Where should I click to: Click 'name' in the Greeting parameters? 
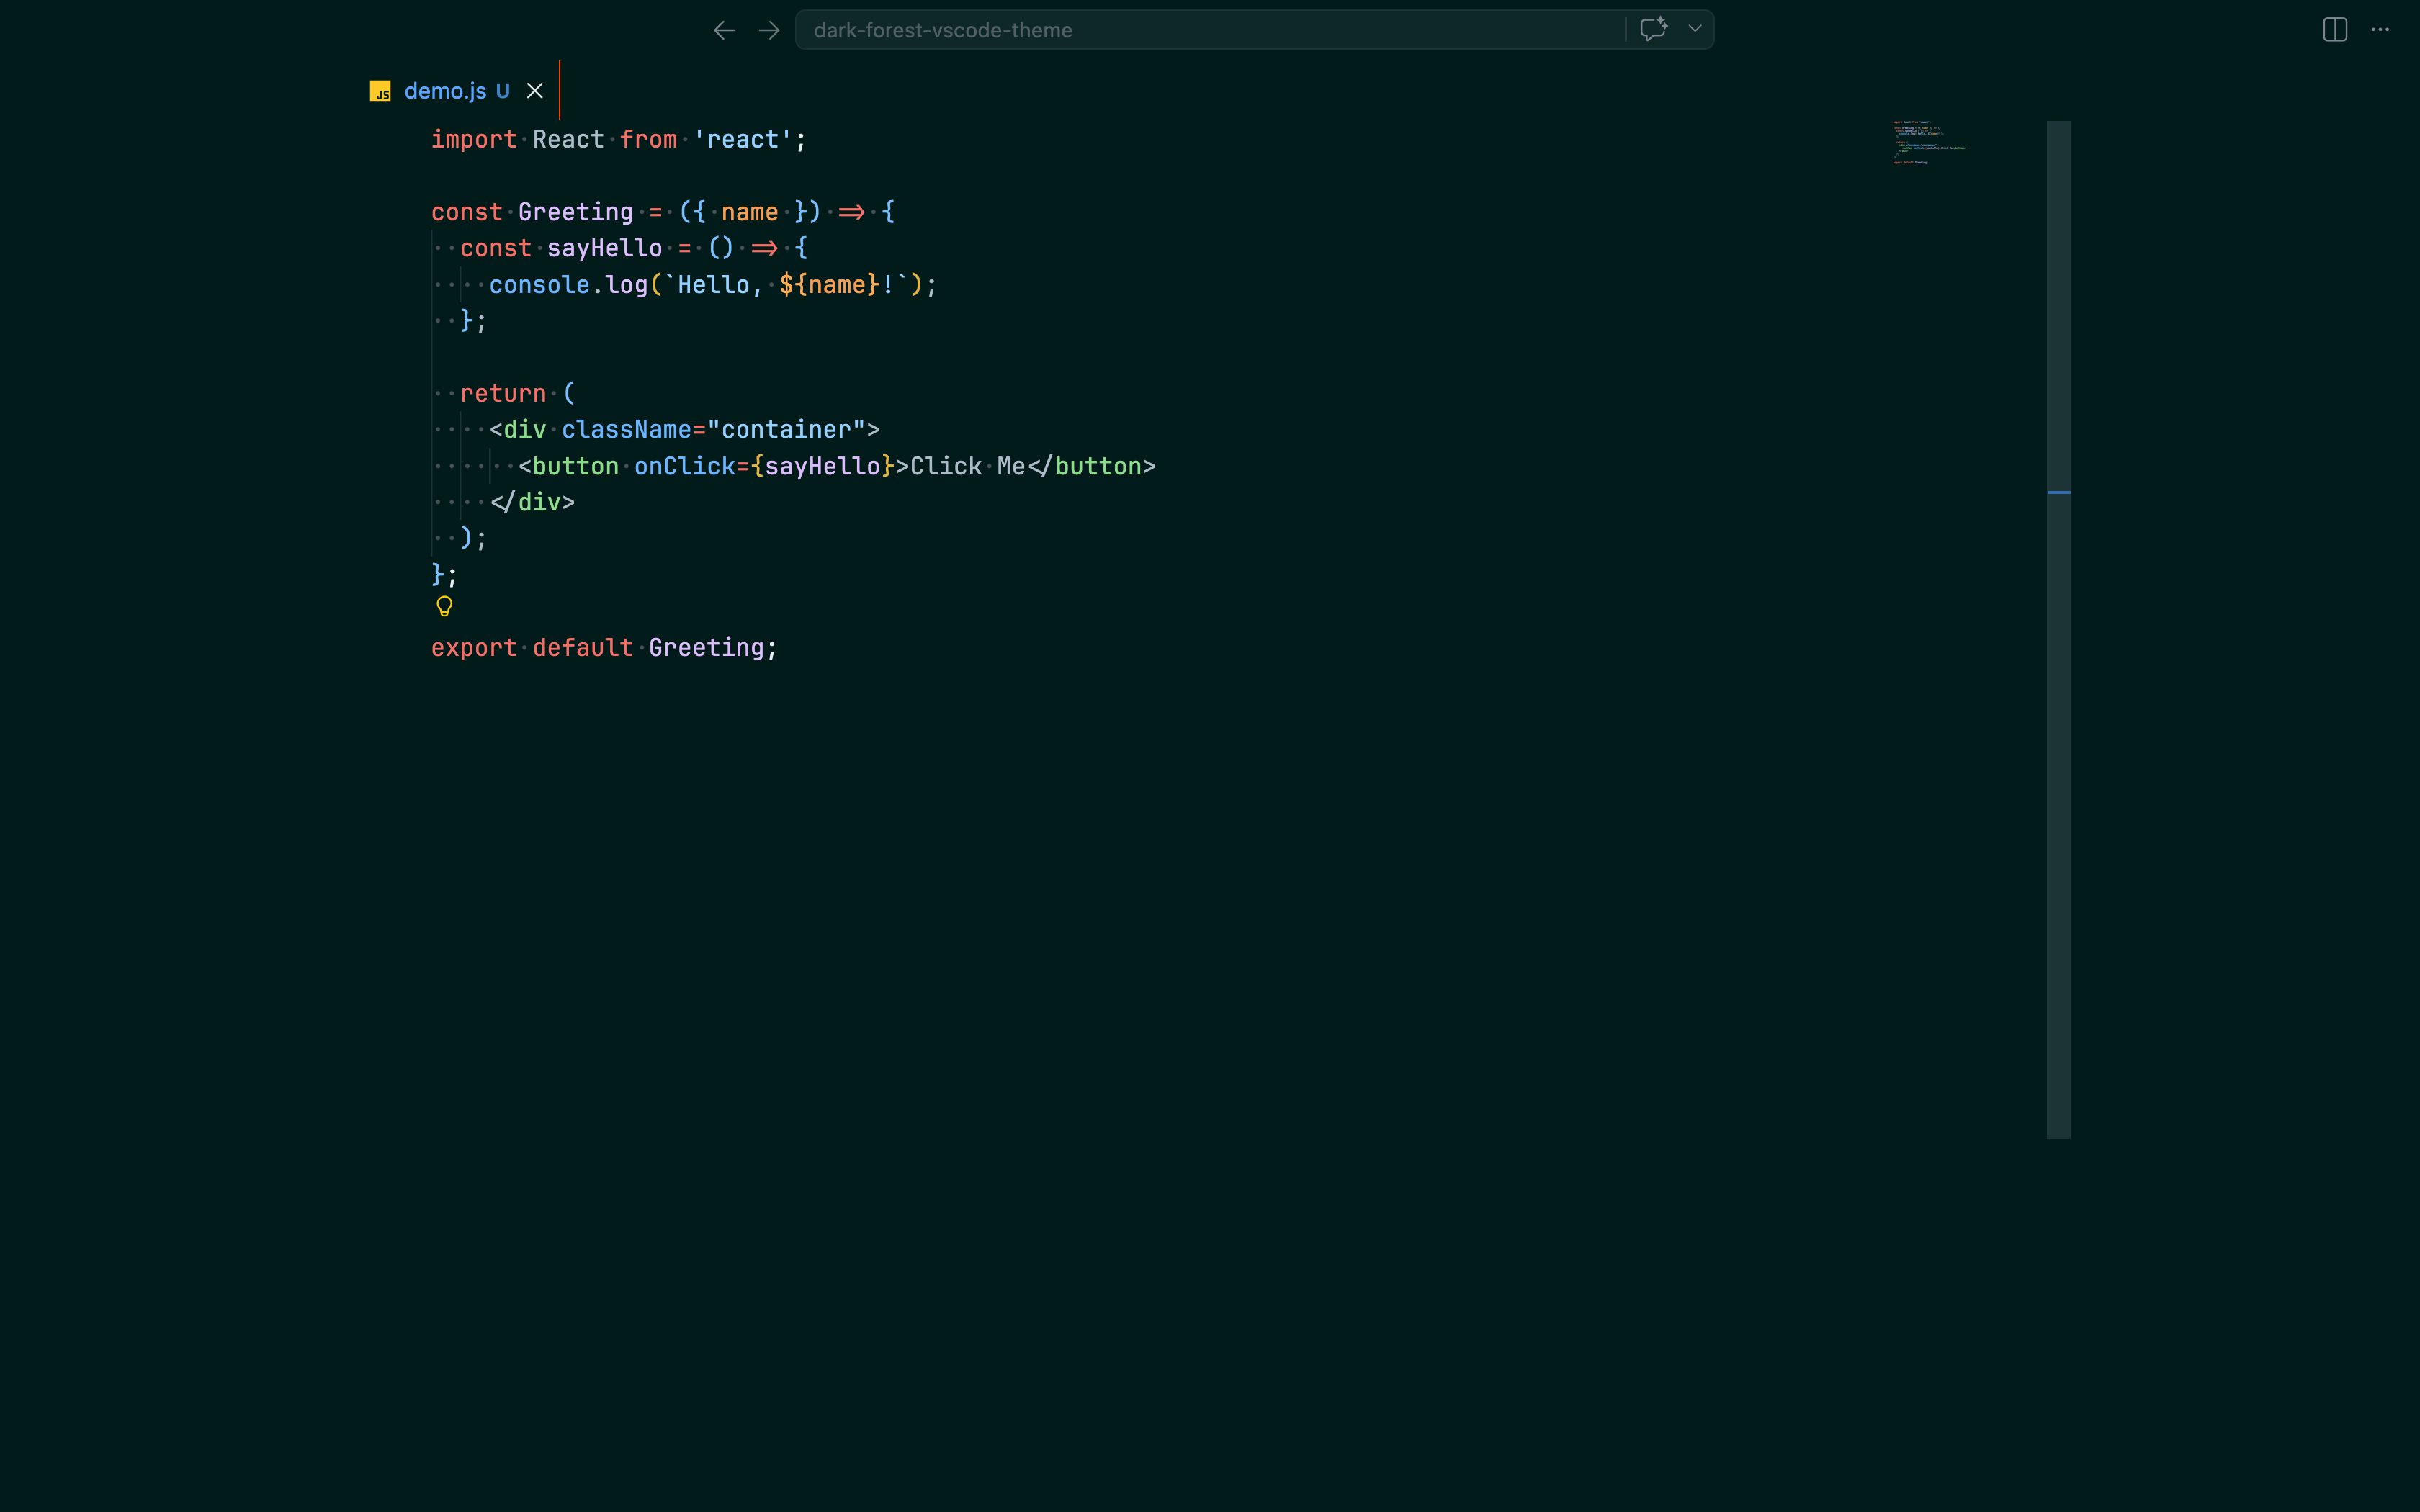749,212
